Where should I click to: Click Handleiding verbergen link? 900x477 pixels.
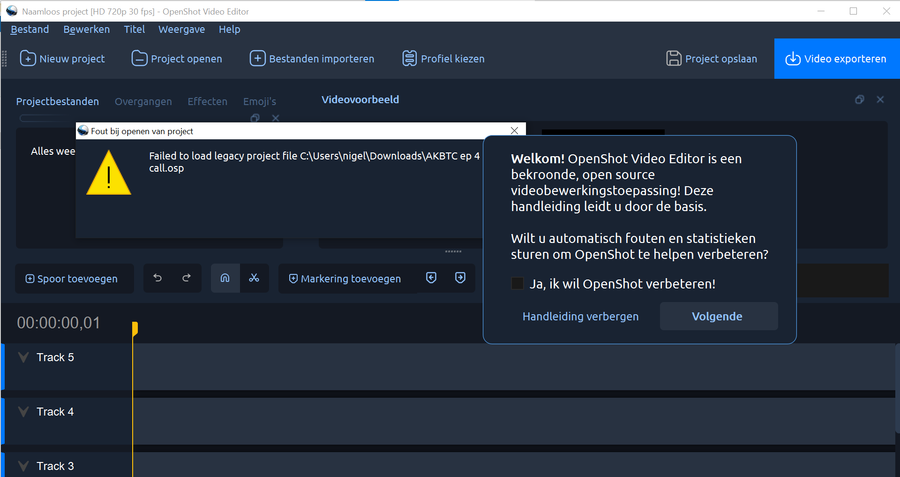[580, 316]
